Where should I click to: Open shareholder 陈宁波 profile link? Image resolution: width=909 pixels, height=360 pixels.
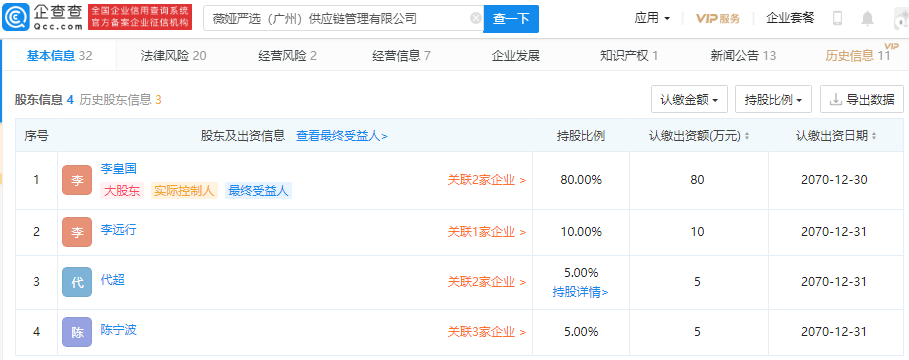[x=118, y=330]
